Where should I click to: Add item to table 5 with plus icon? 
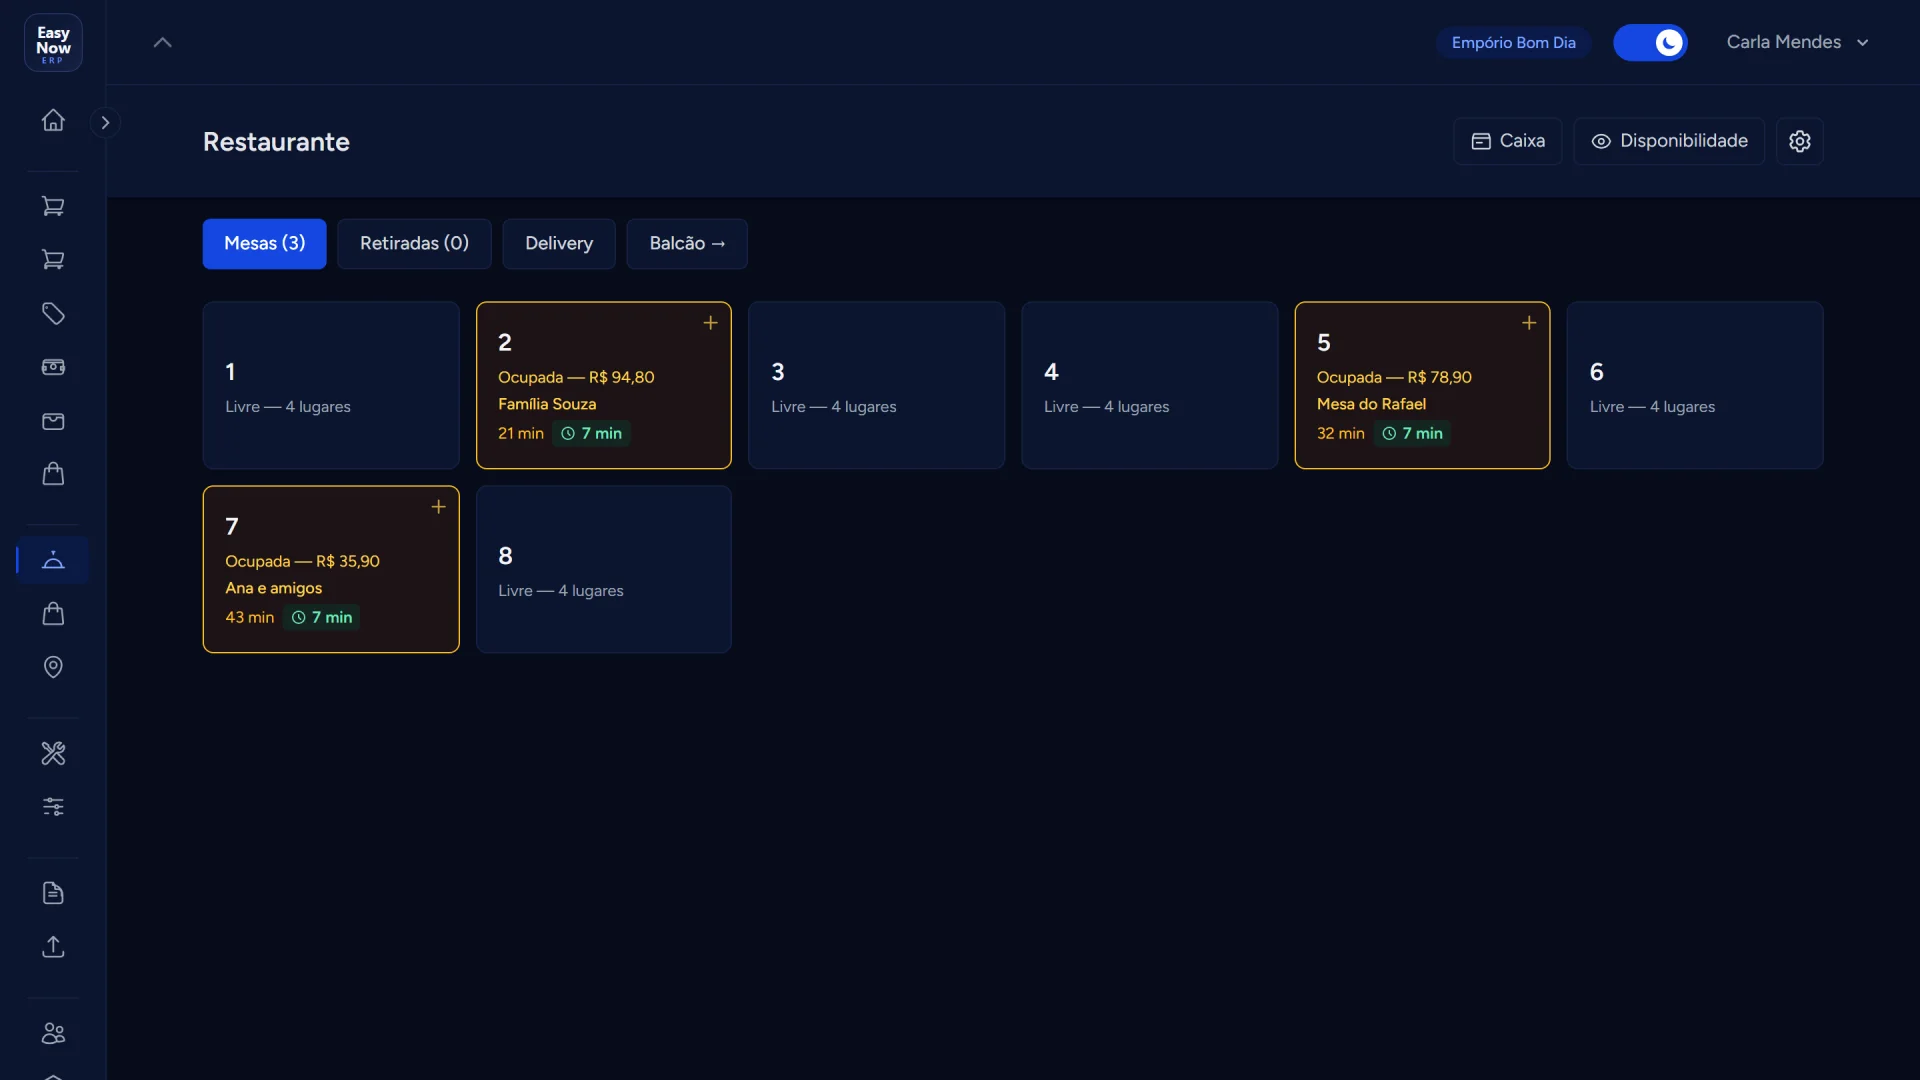coord(1529,323)
